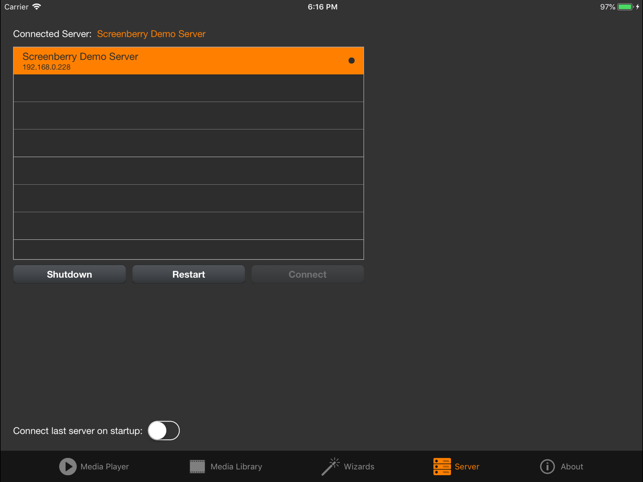Click the Shutdown button
643x482 pixels.
pyautogui.click(x=69, y=274)
